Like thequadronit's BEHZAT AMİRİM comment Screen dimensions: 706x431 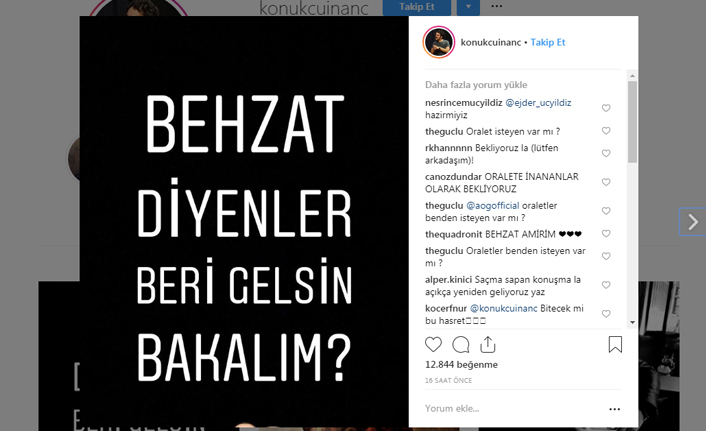(606, 233)
